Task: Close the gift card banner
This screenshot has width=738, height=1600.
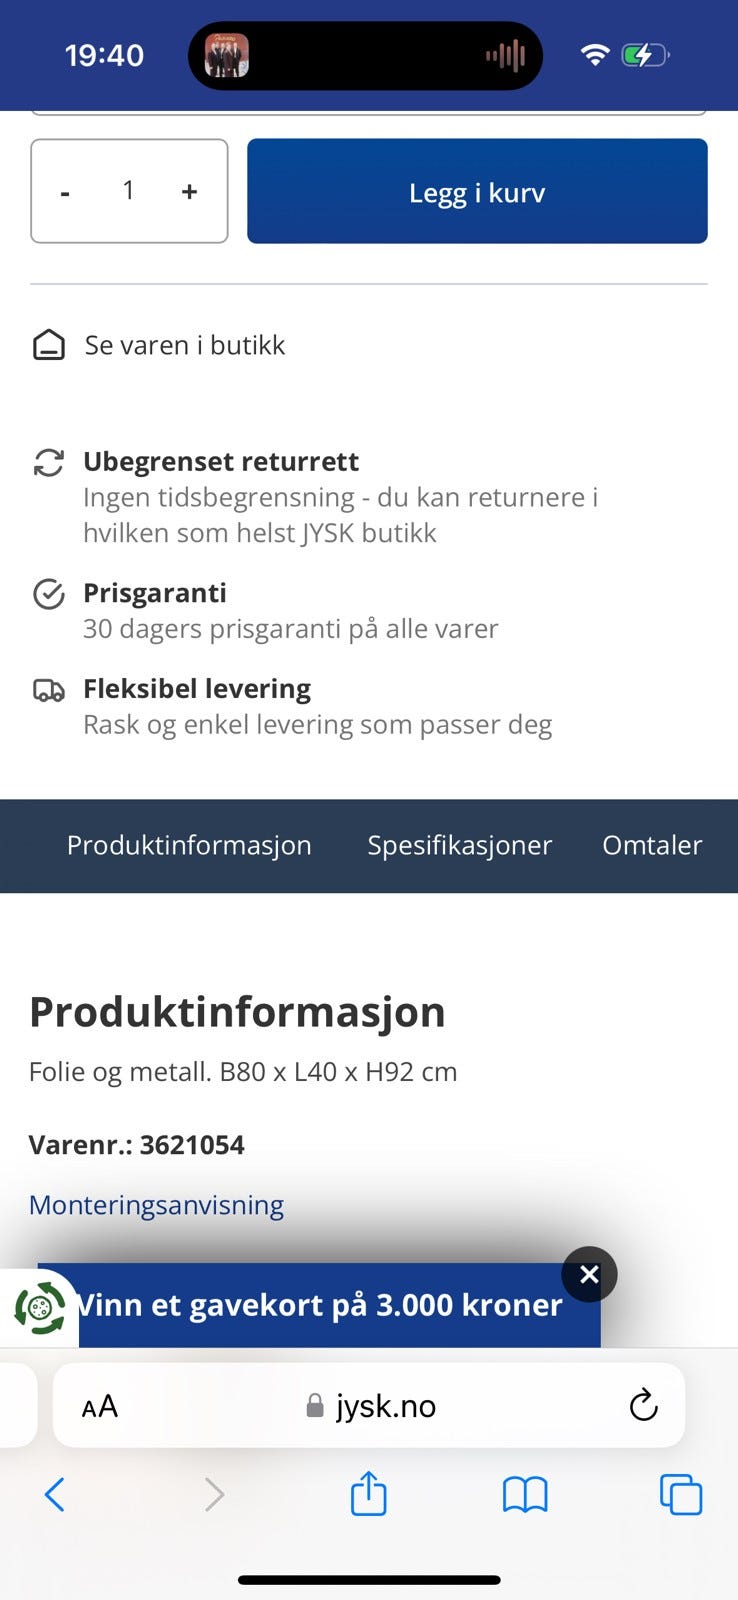Action: pos(589,1274)
